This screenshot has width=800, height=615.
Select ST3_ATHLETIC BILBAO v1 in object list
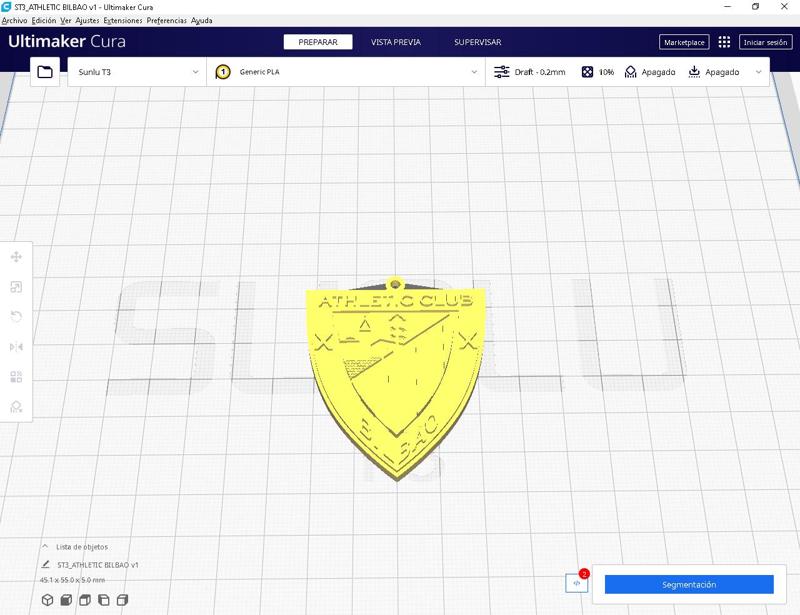click(98, 564)
